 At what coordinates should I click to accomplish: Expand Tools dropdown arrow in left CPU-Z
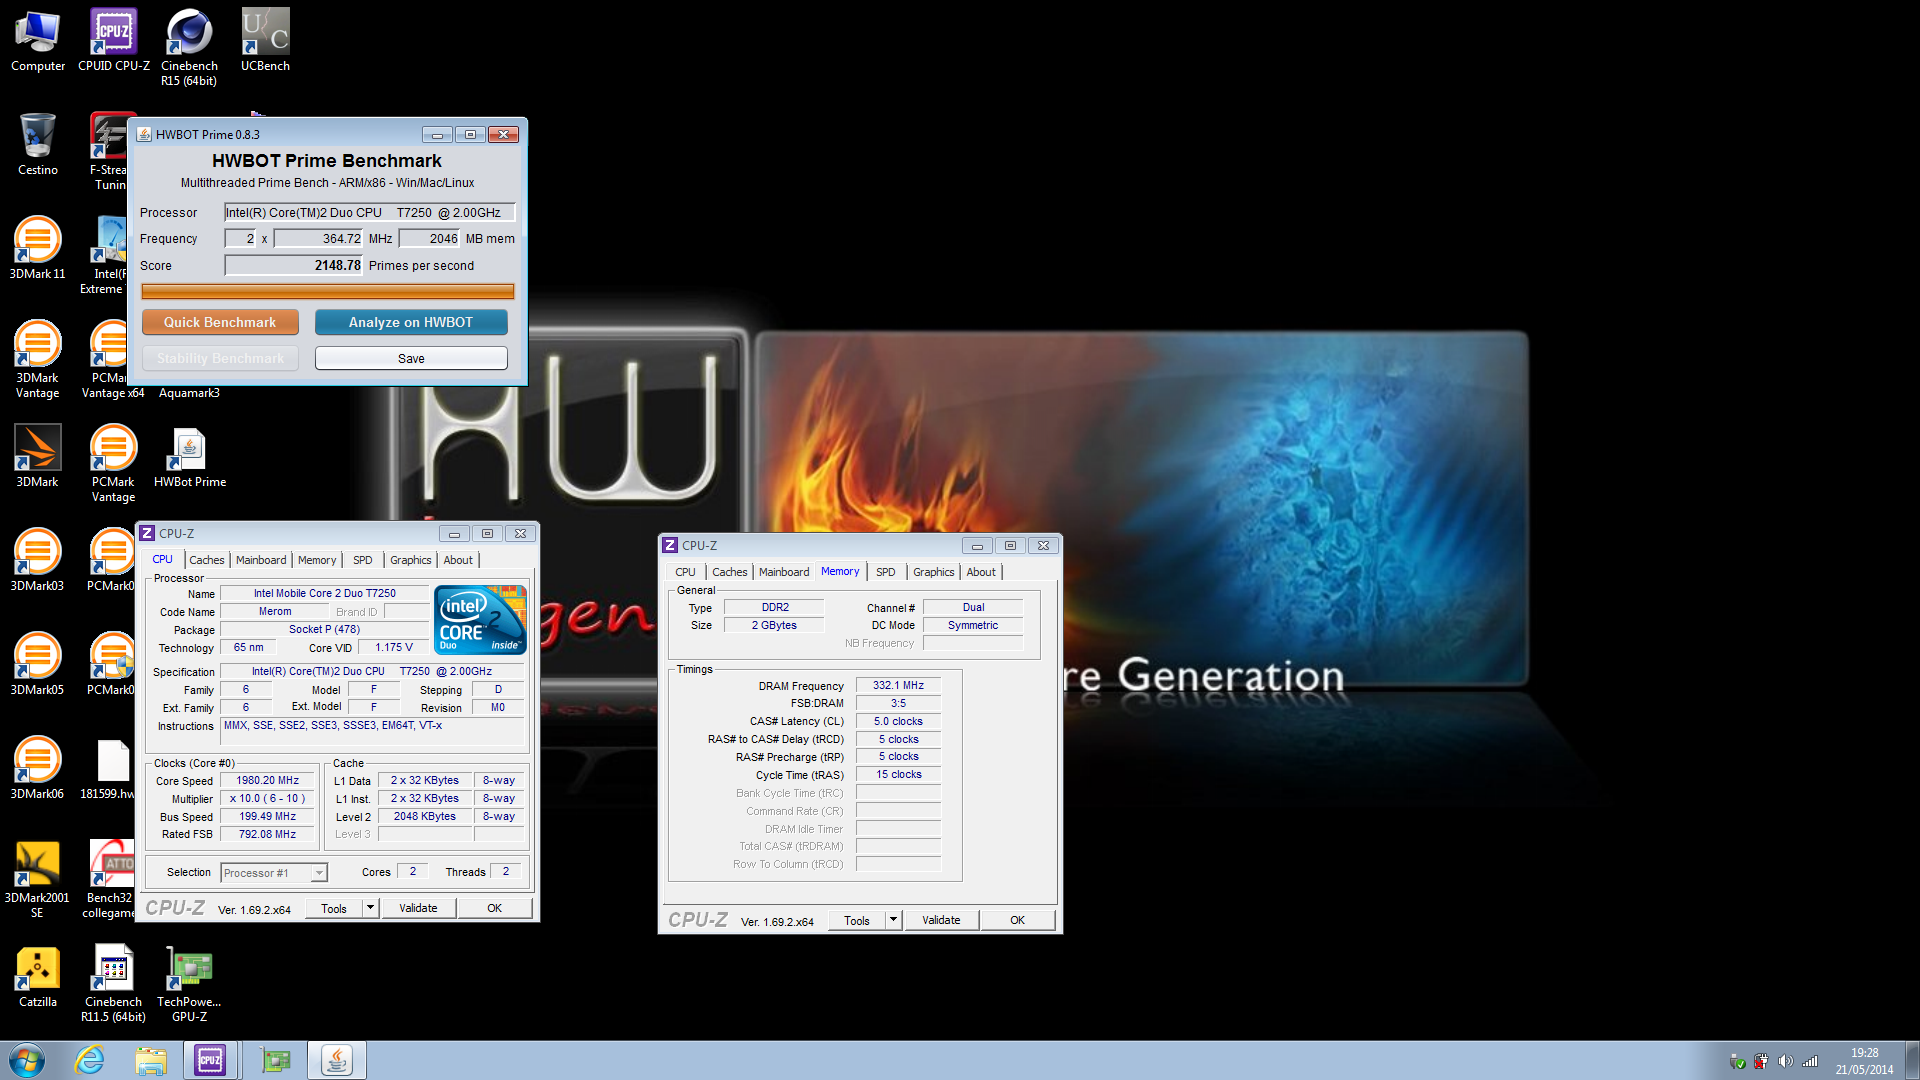click(x=370, y=908)
